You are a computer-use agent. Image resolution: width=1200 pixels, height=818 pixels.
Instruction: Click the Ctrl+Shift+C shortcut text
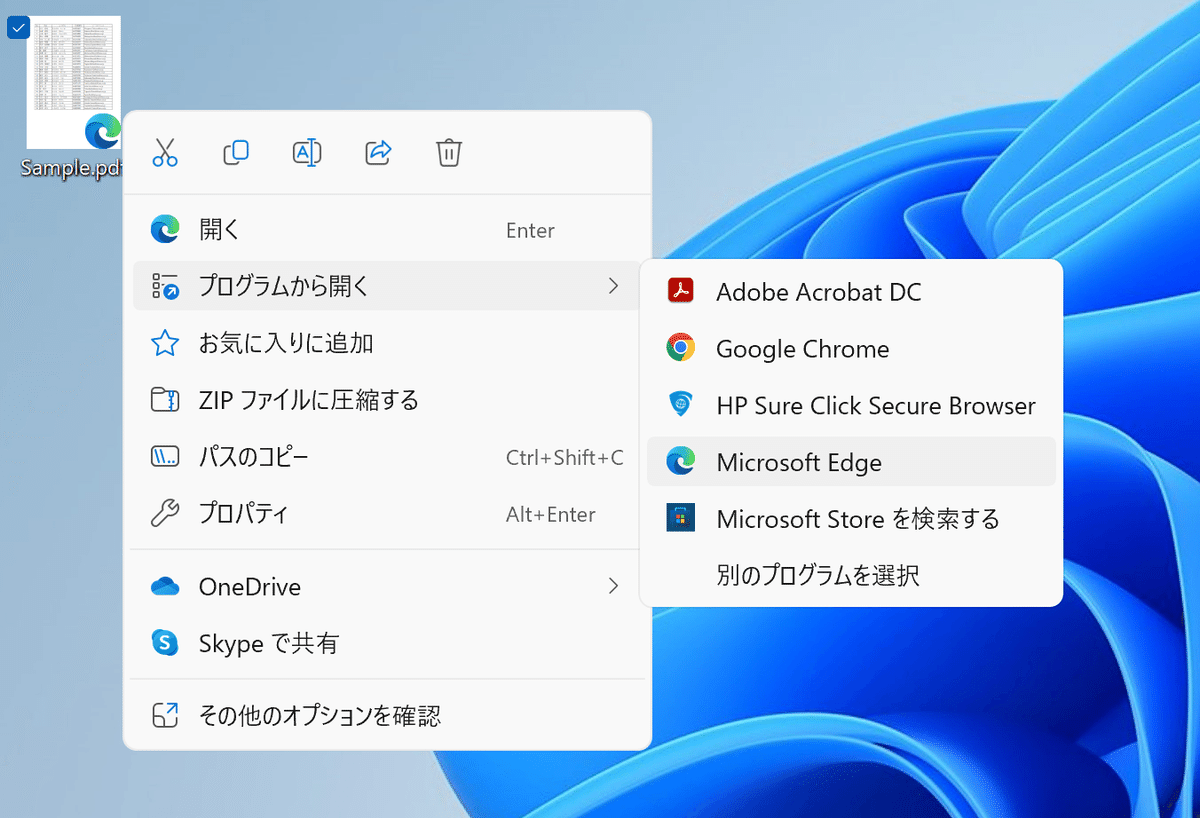(x=565, y=458)
